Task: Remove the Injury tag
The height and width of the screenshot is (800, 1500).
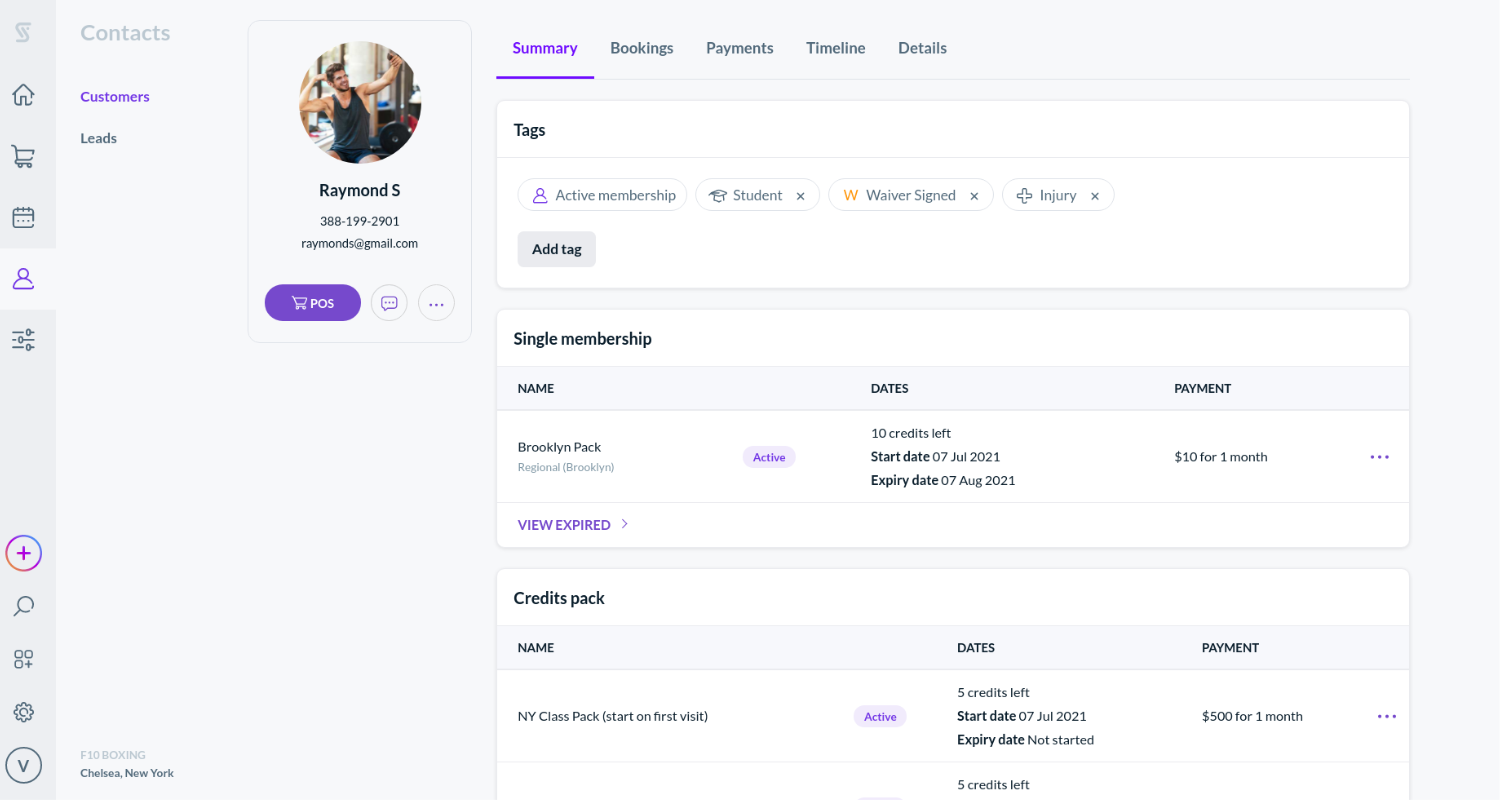Action: pos(1094,195)
